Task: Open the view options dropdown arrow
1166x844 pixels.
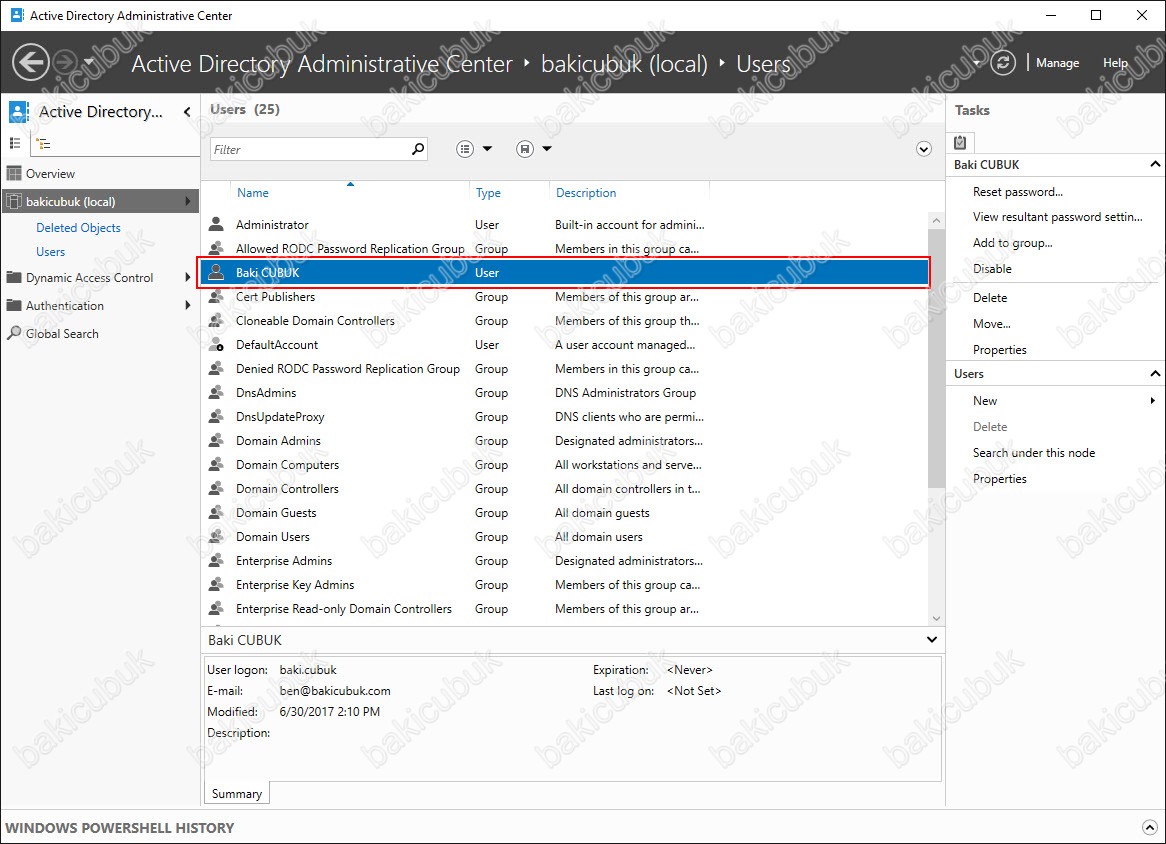Action: point(487,149)
